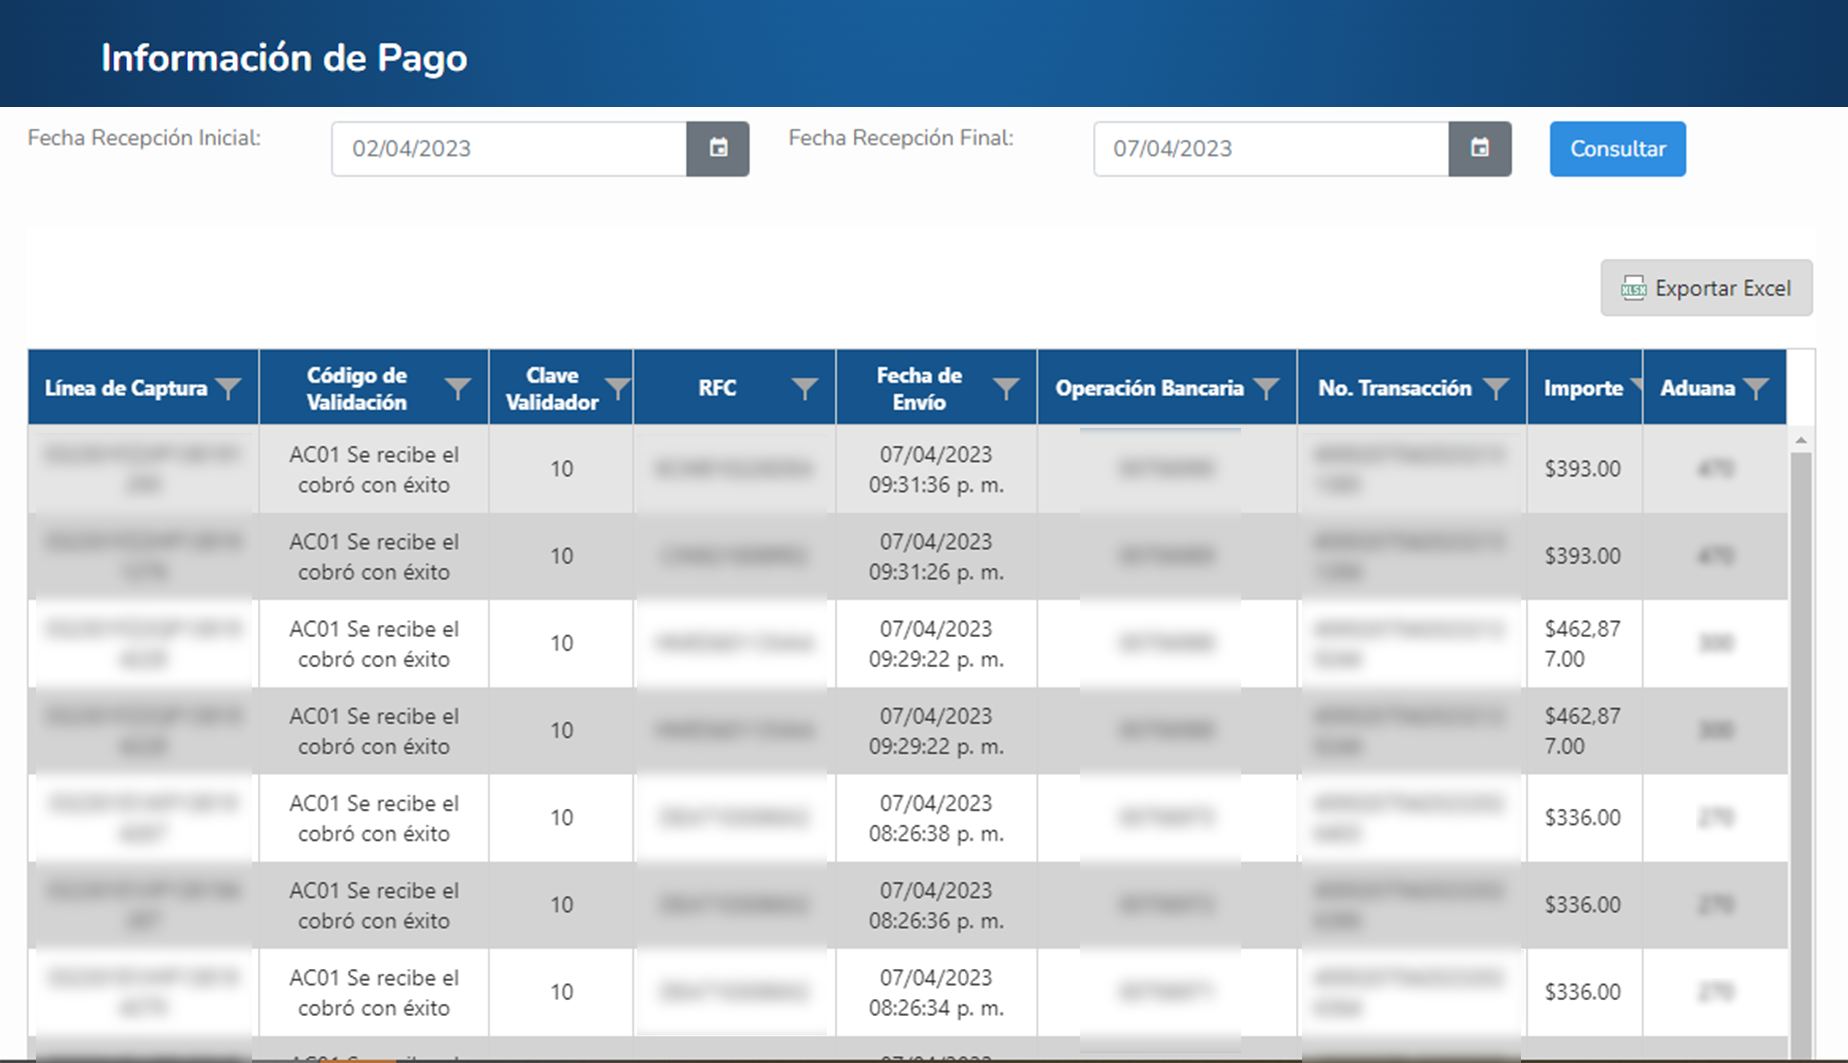Filter the Línea de Captura column
The width and height of the screenshot is (1848, 1063).
click(229, 388)
